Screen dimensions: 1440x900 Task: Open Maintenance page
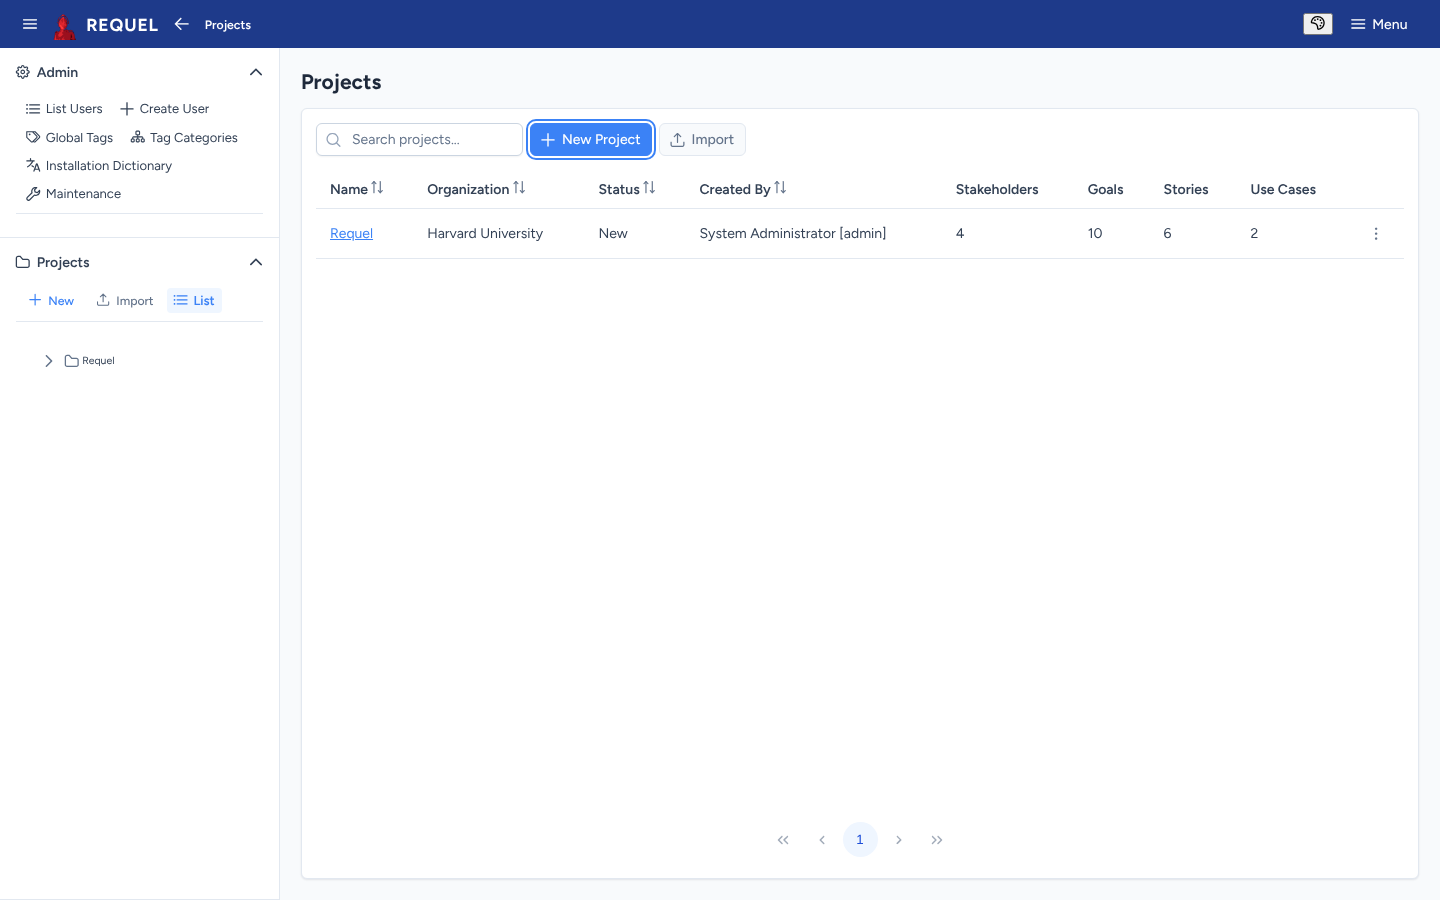[74, 194]
